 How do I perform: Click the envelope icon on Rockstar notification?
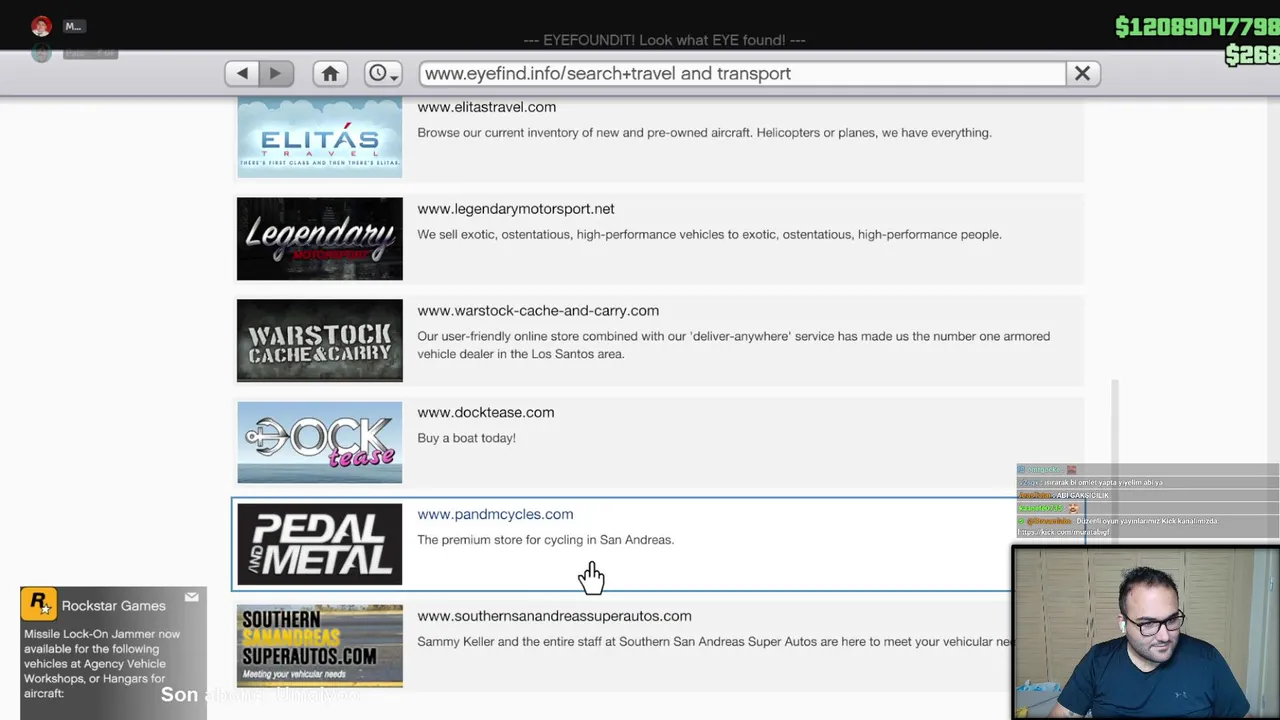click(191, 598)
